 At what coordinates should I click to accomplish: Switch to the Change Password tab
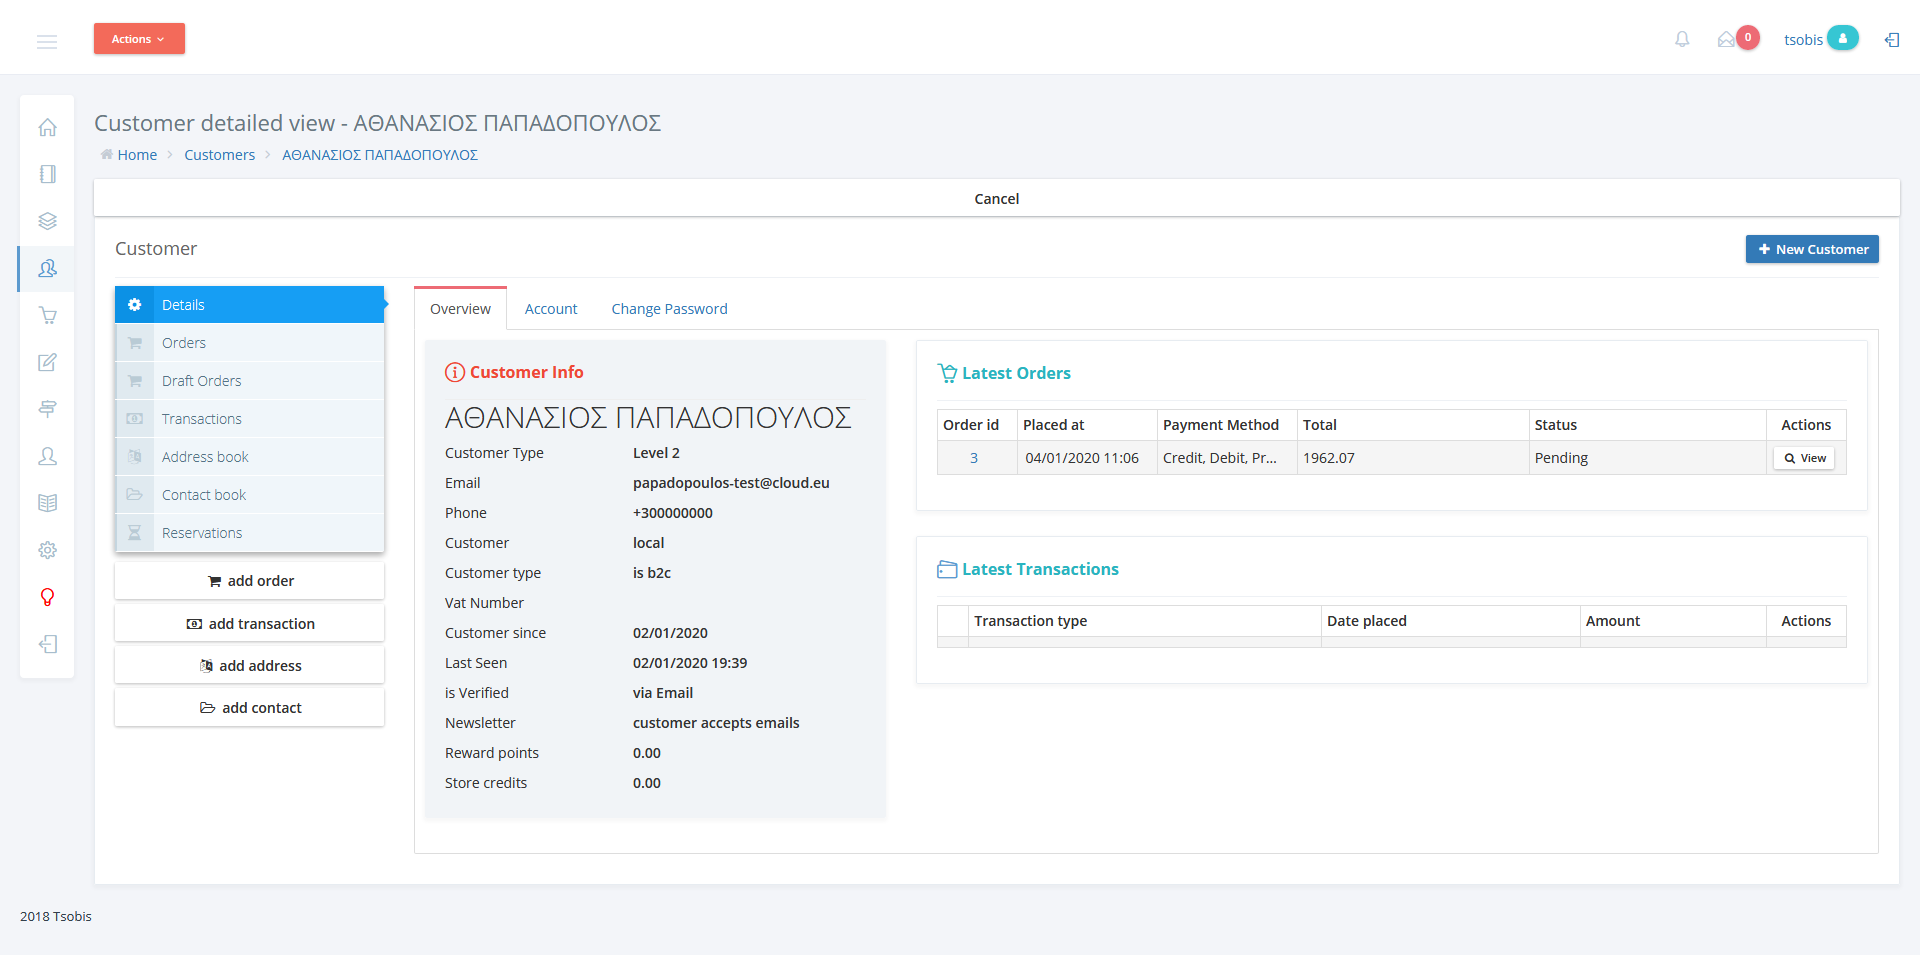coord(669,309)
